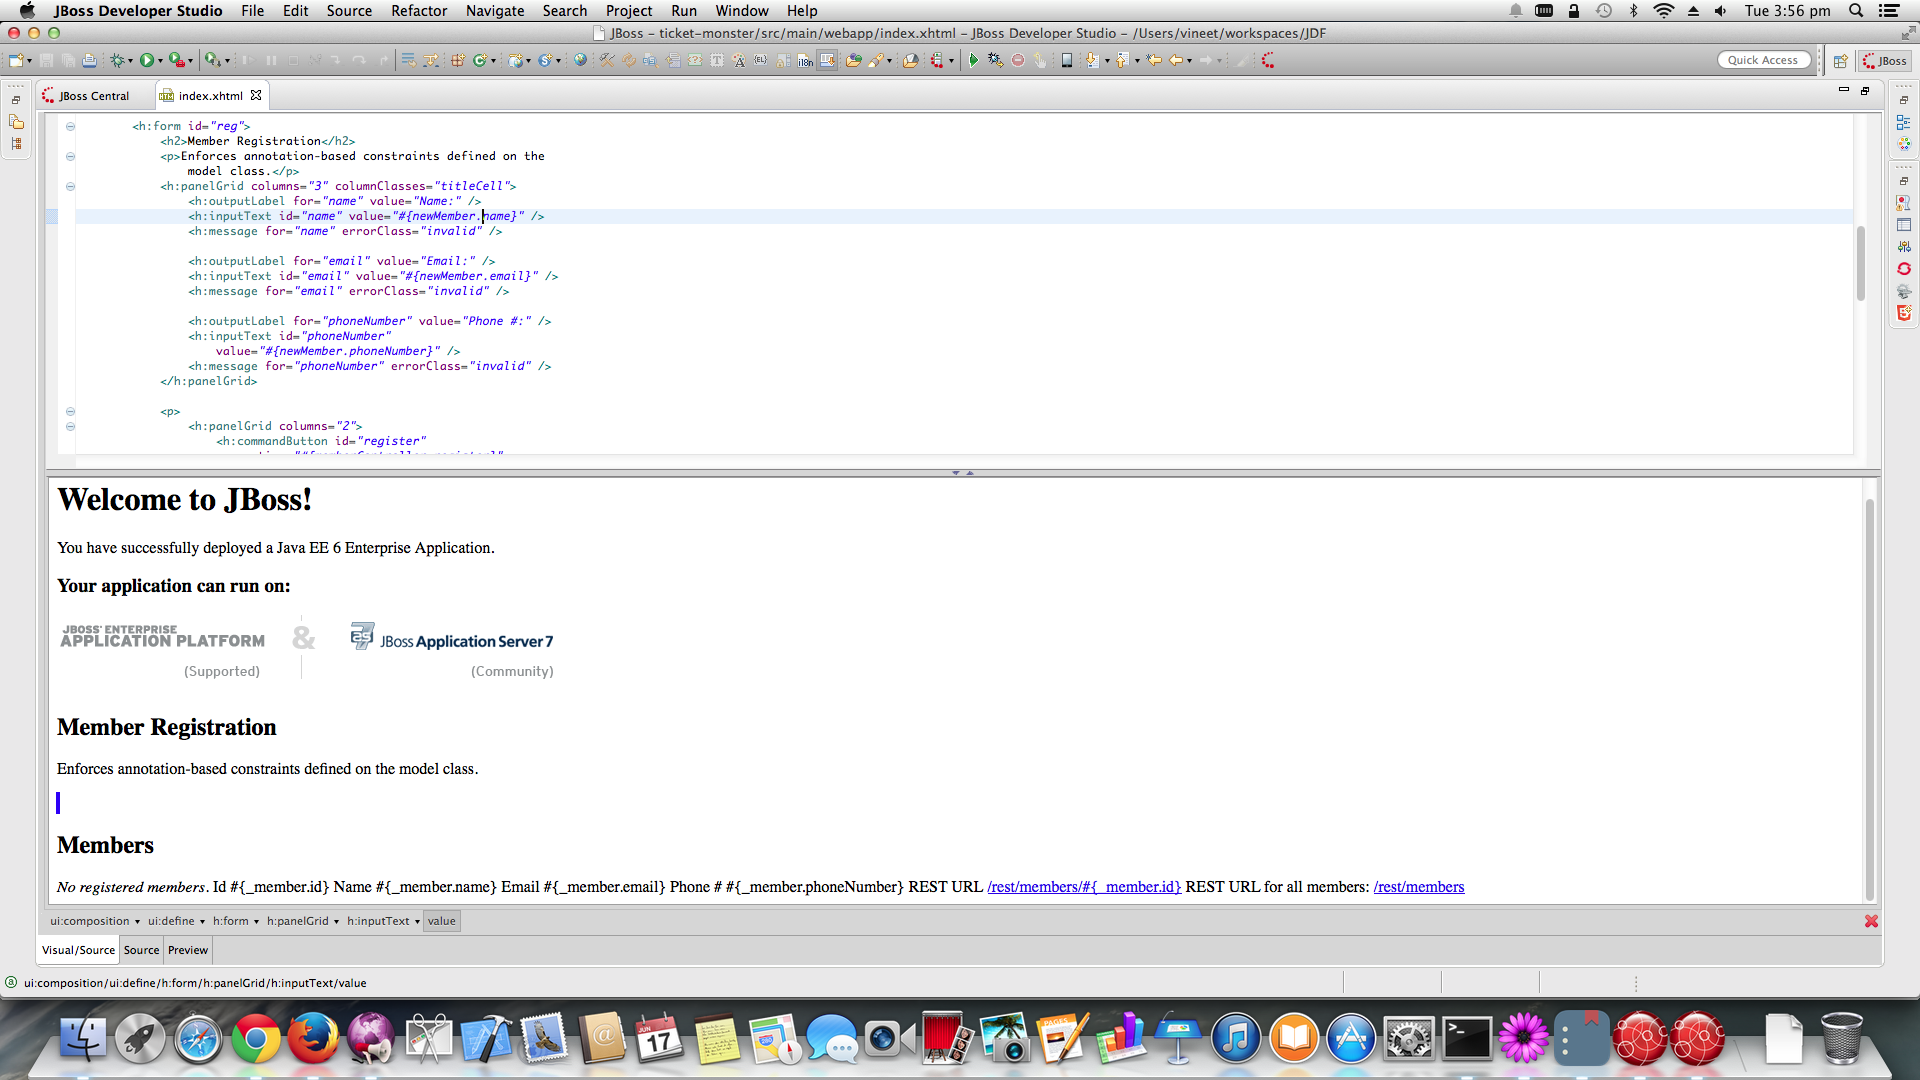Image resolution: width=1920 pixels, height=1080 pixels.
Task: Expand the Run button dropdown arrow
Action: point(160,61)
